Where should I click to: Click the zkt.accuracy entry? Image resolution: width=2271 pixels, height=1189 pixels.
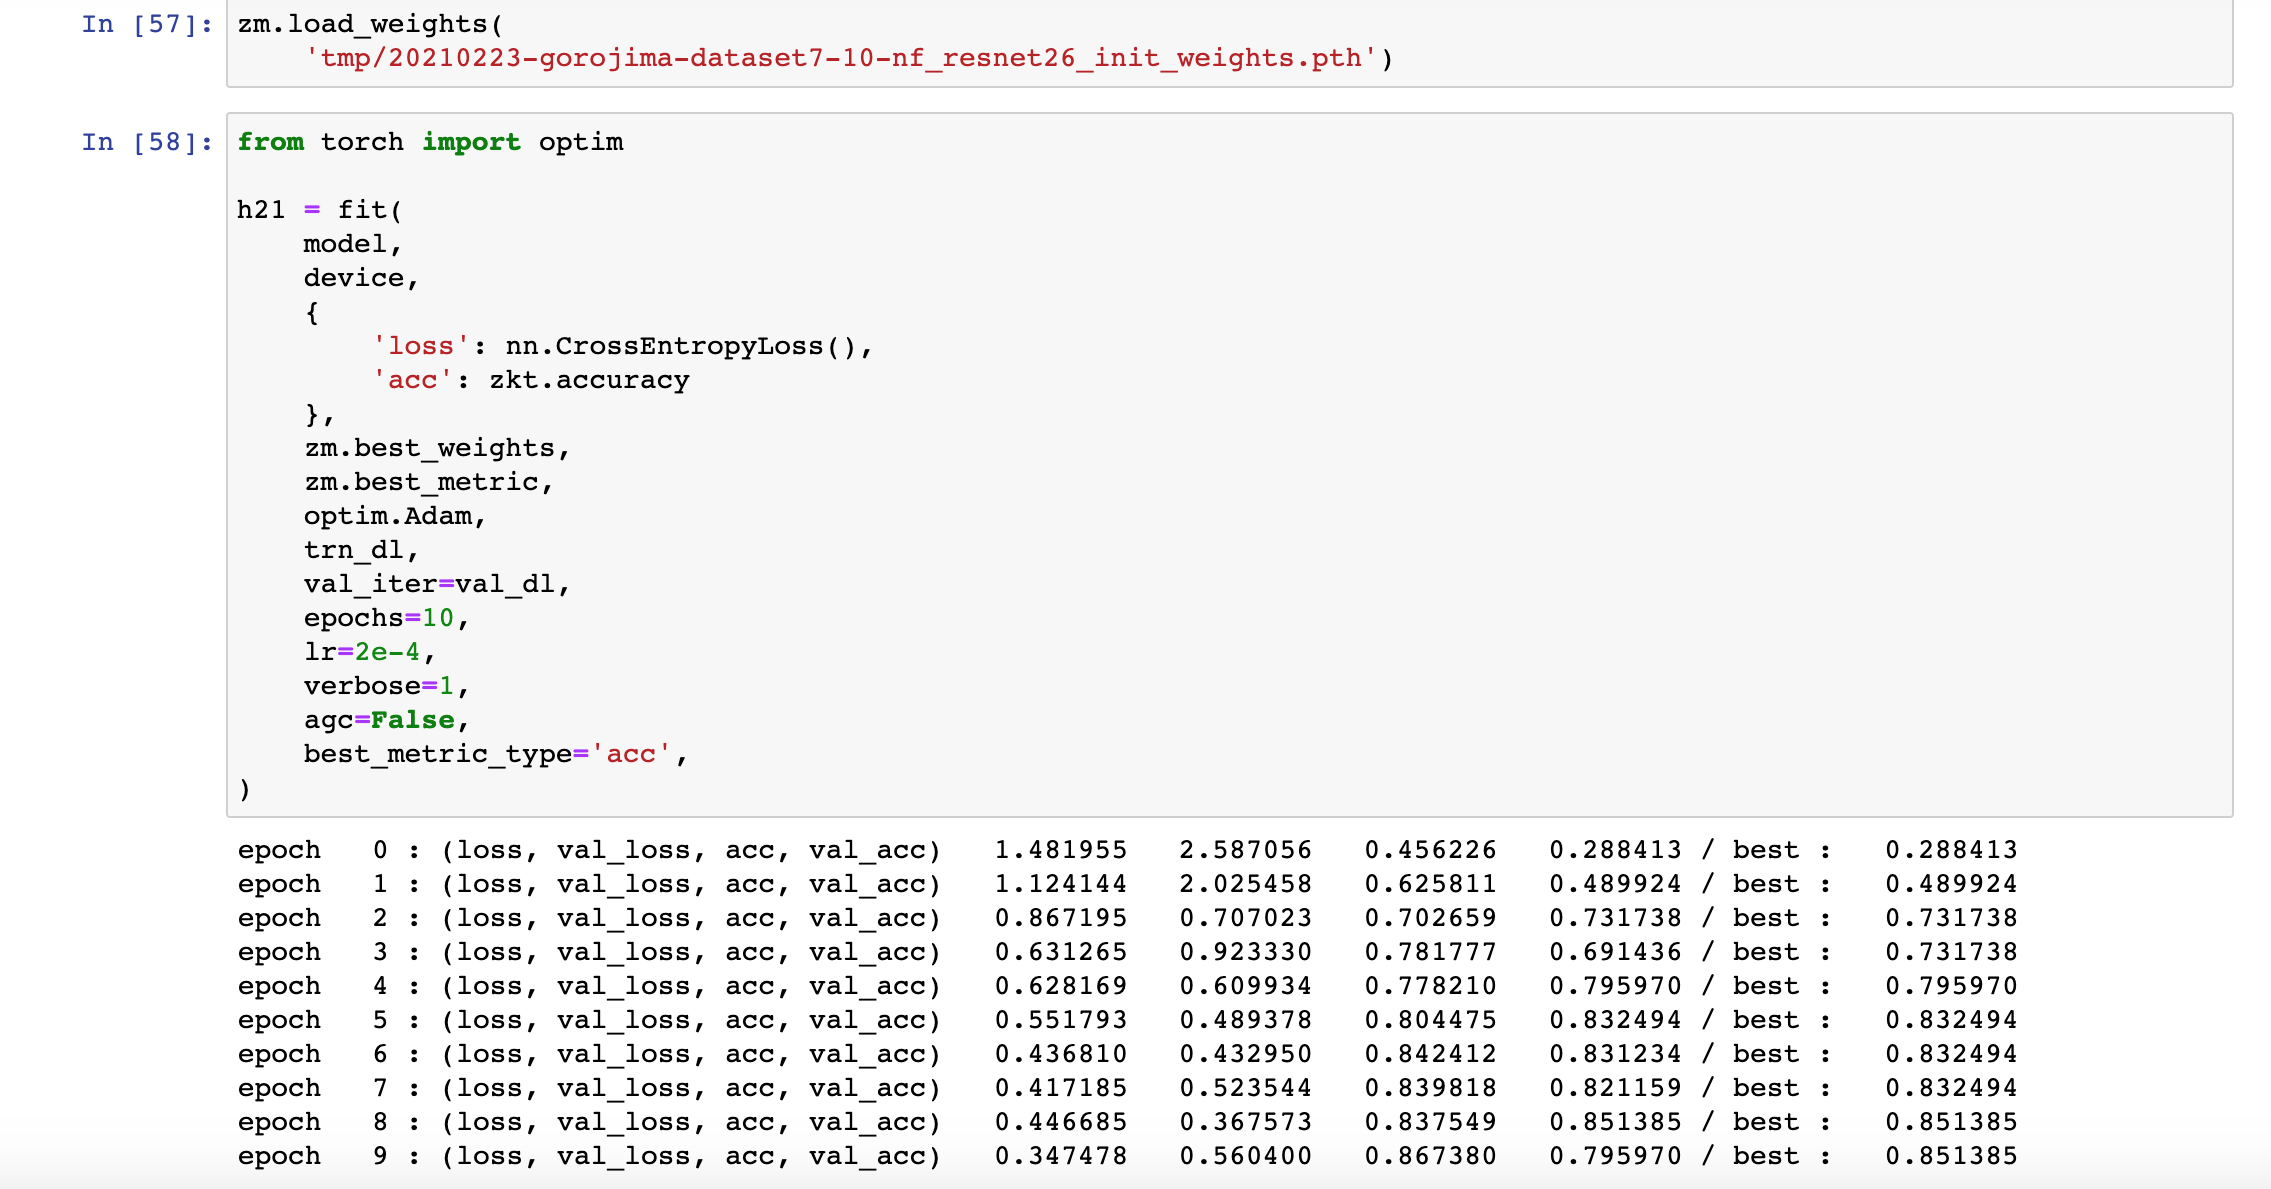pyautogui.click(x=589, y=380)
